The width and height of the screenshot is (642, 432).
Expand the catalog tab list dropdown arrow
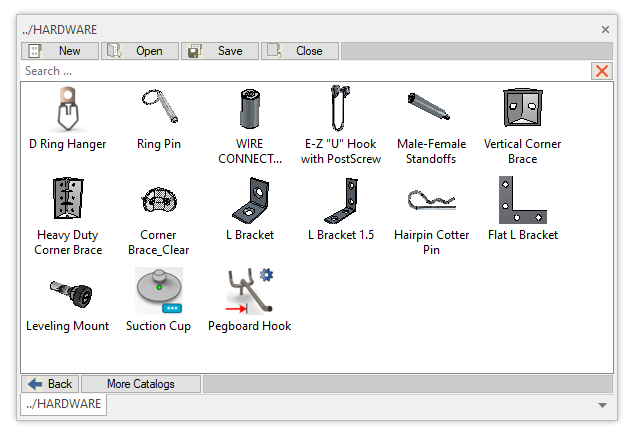(x=602, y=405)
